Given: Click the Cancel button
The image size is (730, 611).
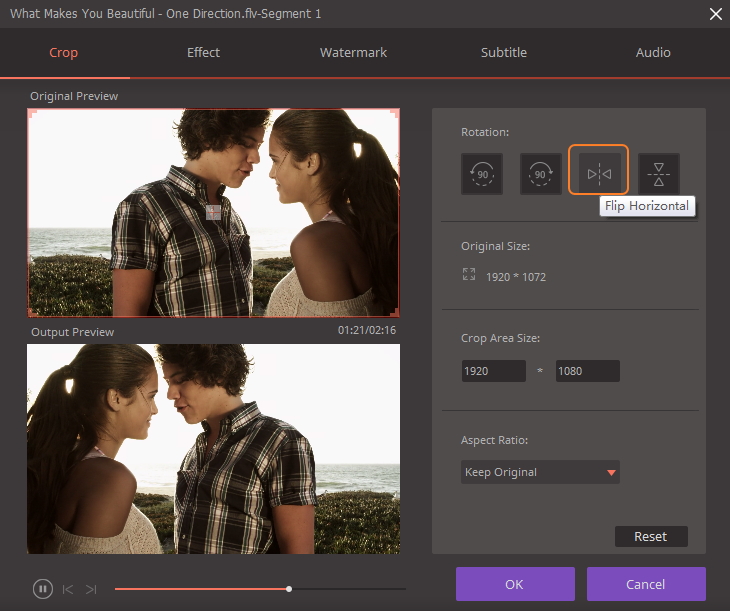Looking at the screenshot, I should 646,584.
